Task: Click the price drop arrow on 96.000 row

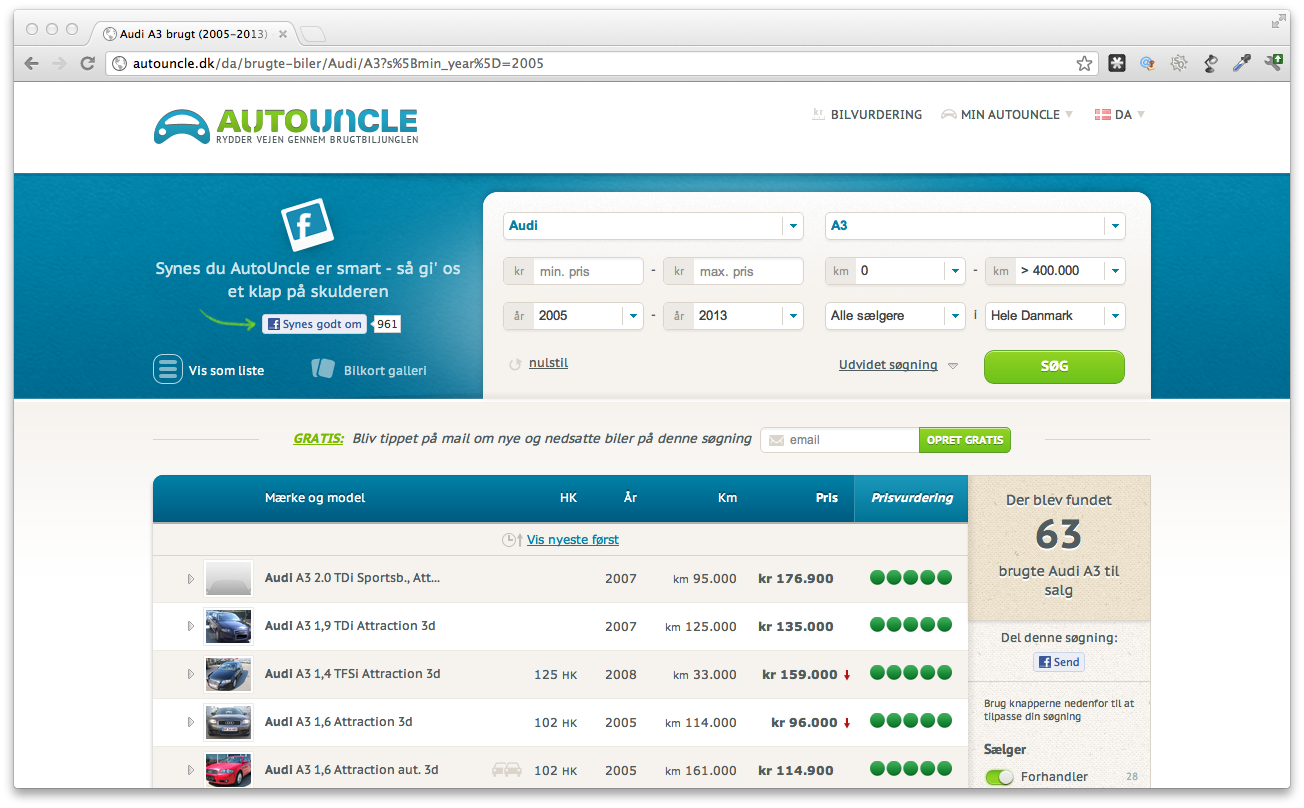Action: click(x=847, y=723)
